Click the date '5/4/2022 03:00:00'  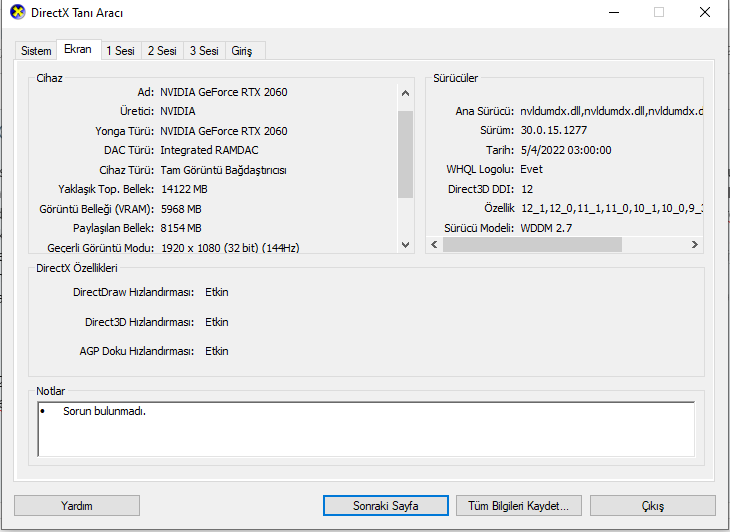tap(566, 150)
